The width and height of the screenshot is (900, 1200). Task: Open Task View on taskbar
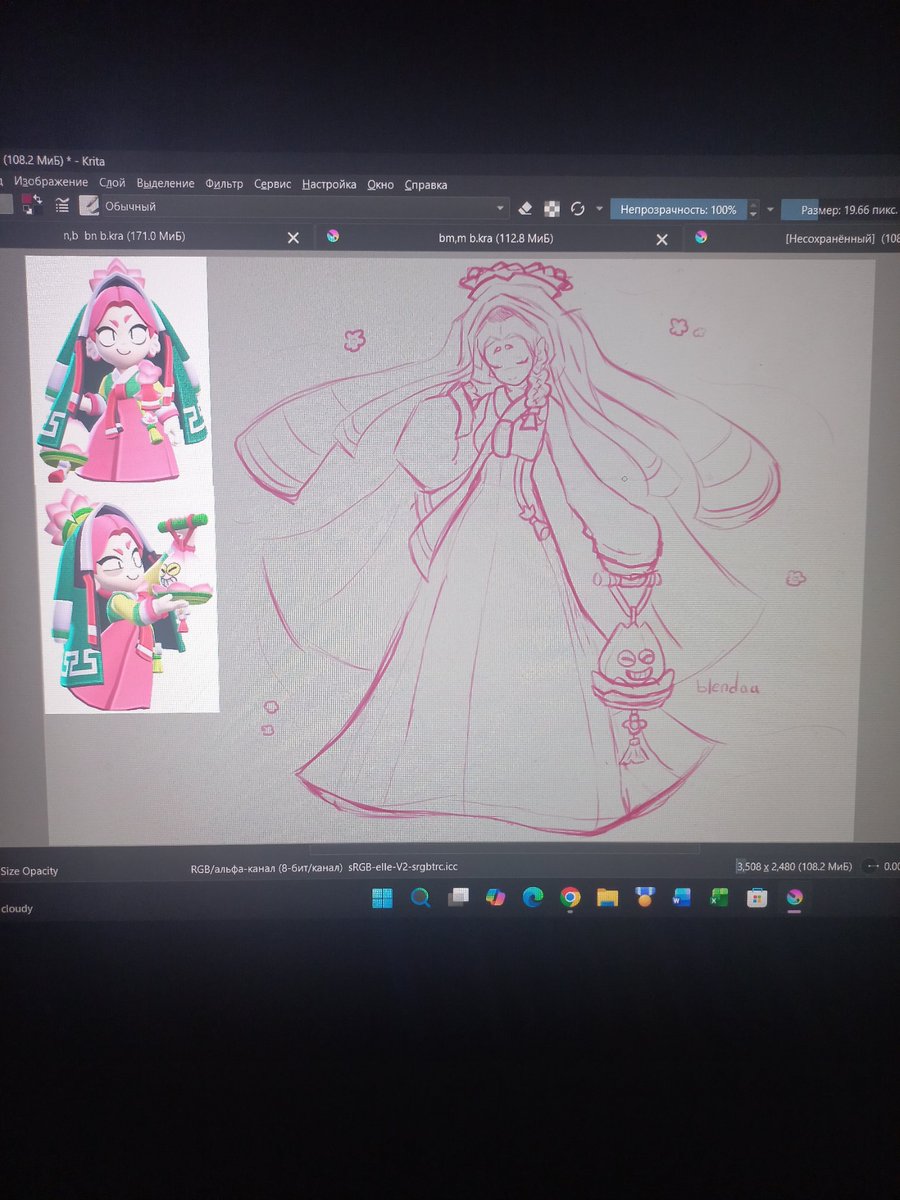pos(458,898)
